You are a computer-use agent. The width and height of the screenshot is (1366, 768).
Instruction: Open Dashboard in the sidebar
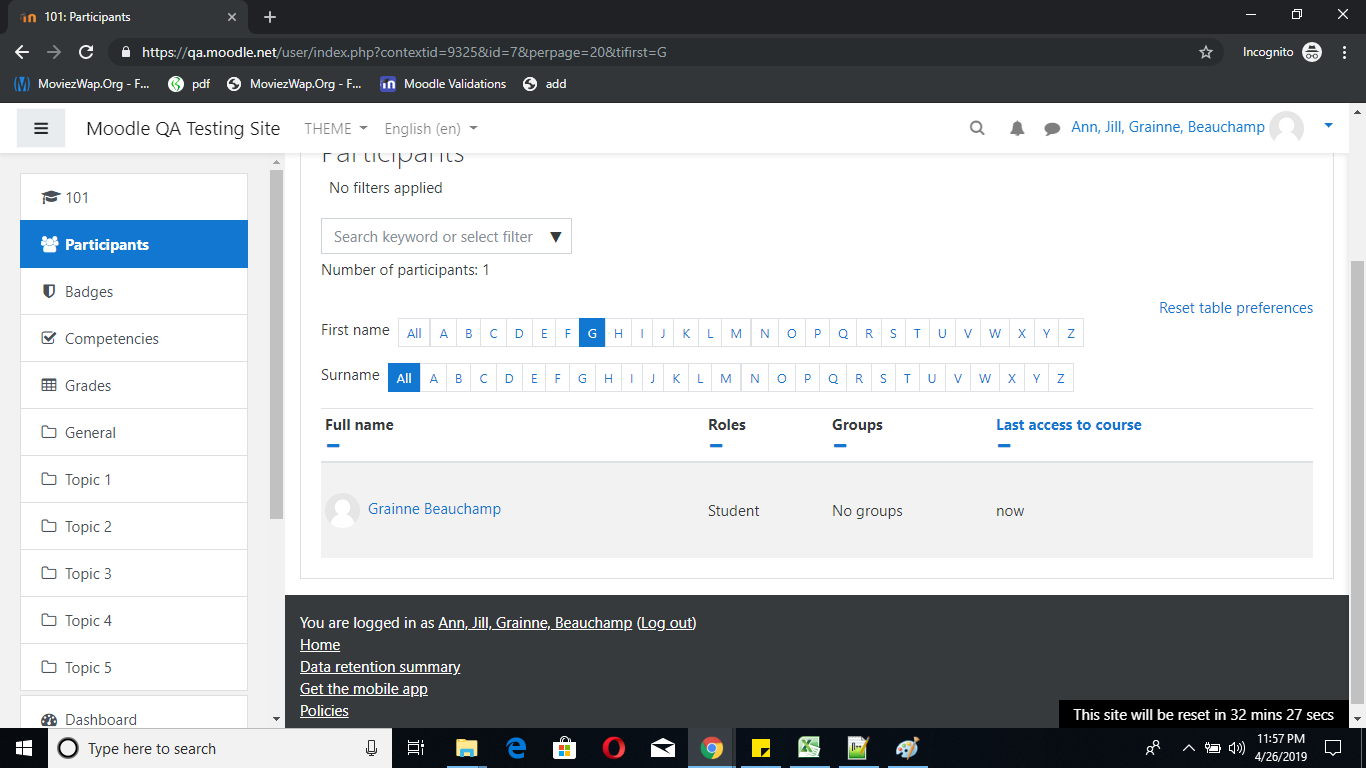pos(134,714)
